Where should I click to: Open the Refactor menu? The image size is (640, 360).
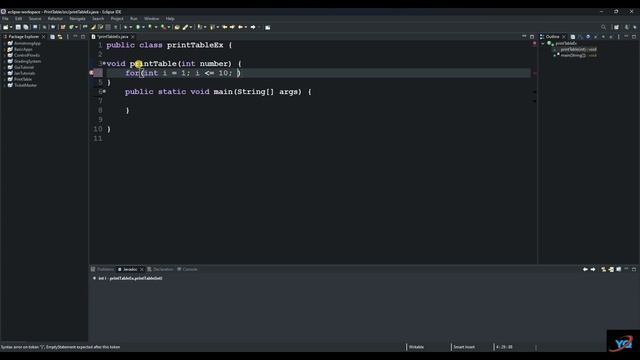click(x=55, y=19)
